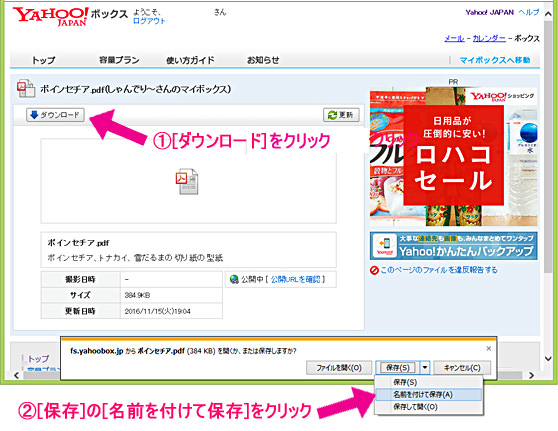Click the file description text ポインセチア、トナカイ
The width and height of the screenshot is (558, 431).
coord(135,257)
